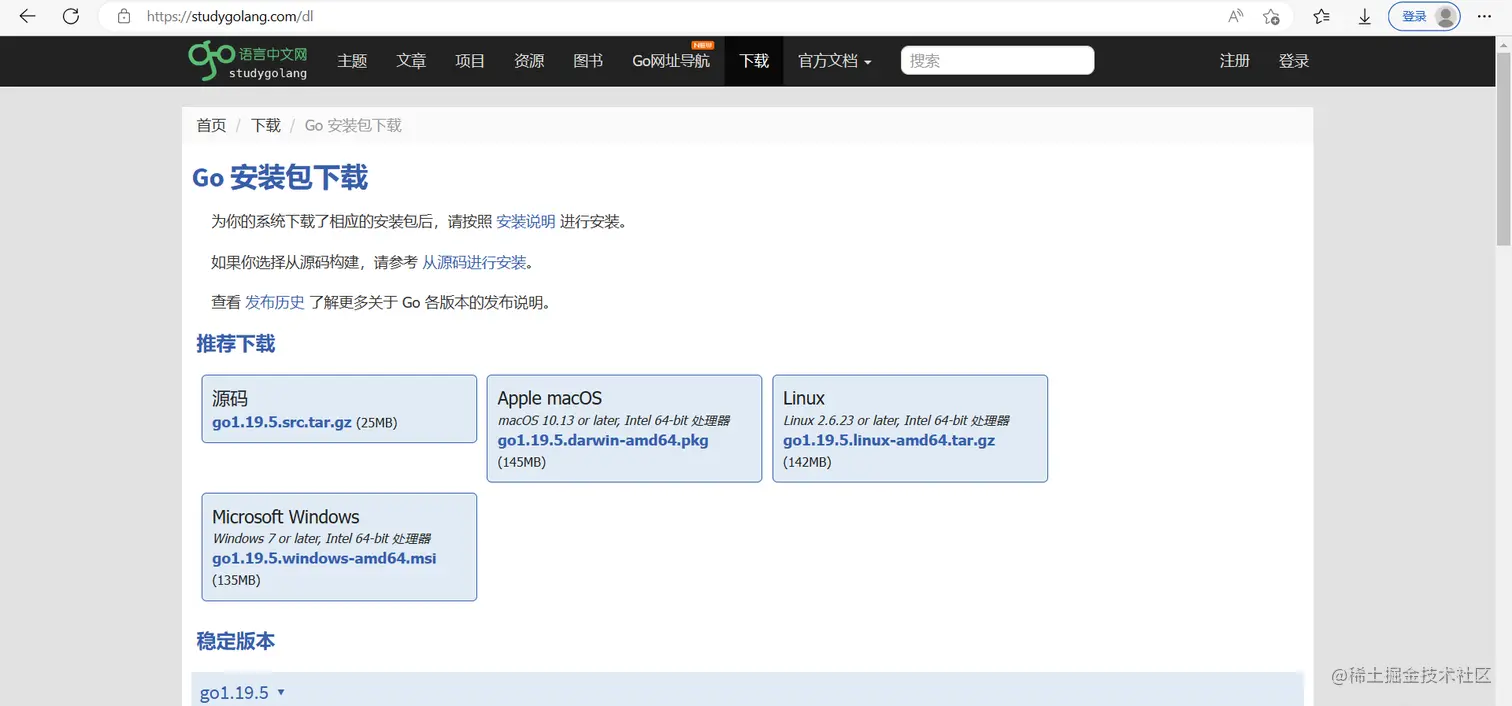
Task: Open Go网址导航 nav item
Action: click(x=671, y=61)
